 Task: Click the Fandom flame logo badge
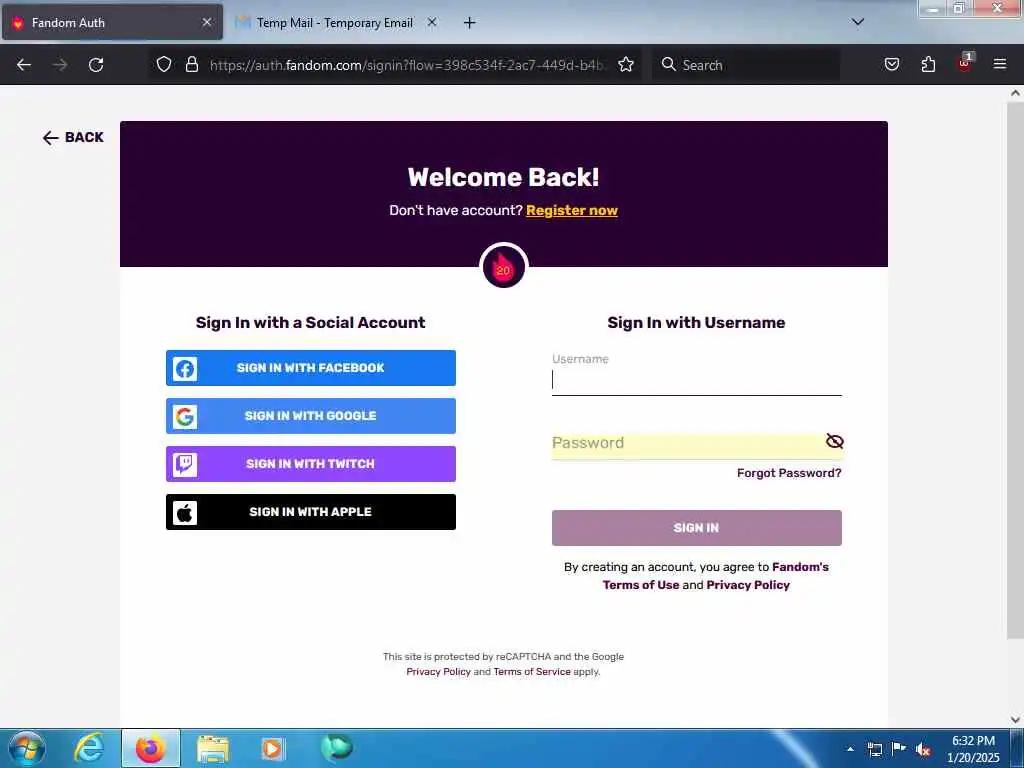(x=504, y=267)
